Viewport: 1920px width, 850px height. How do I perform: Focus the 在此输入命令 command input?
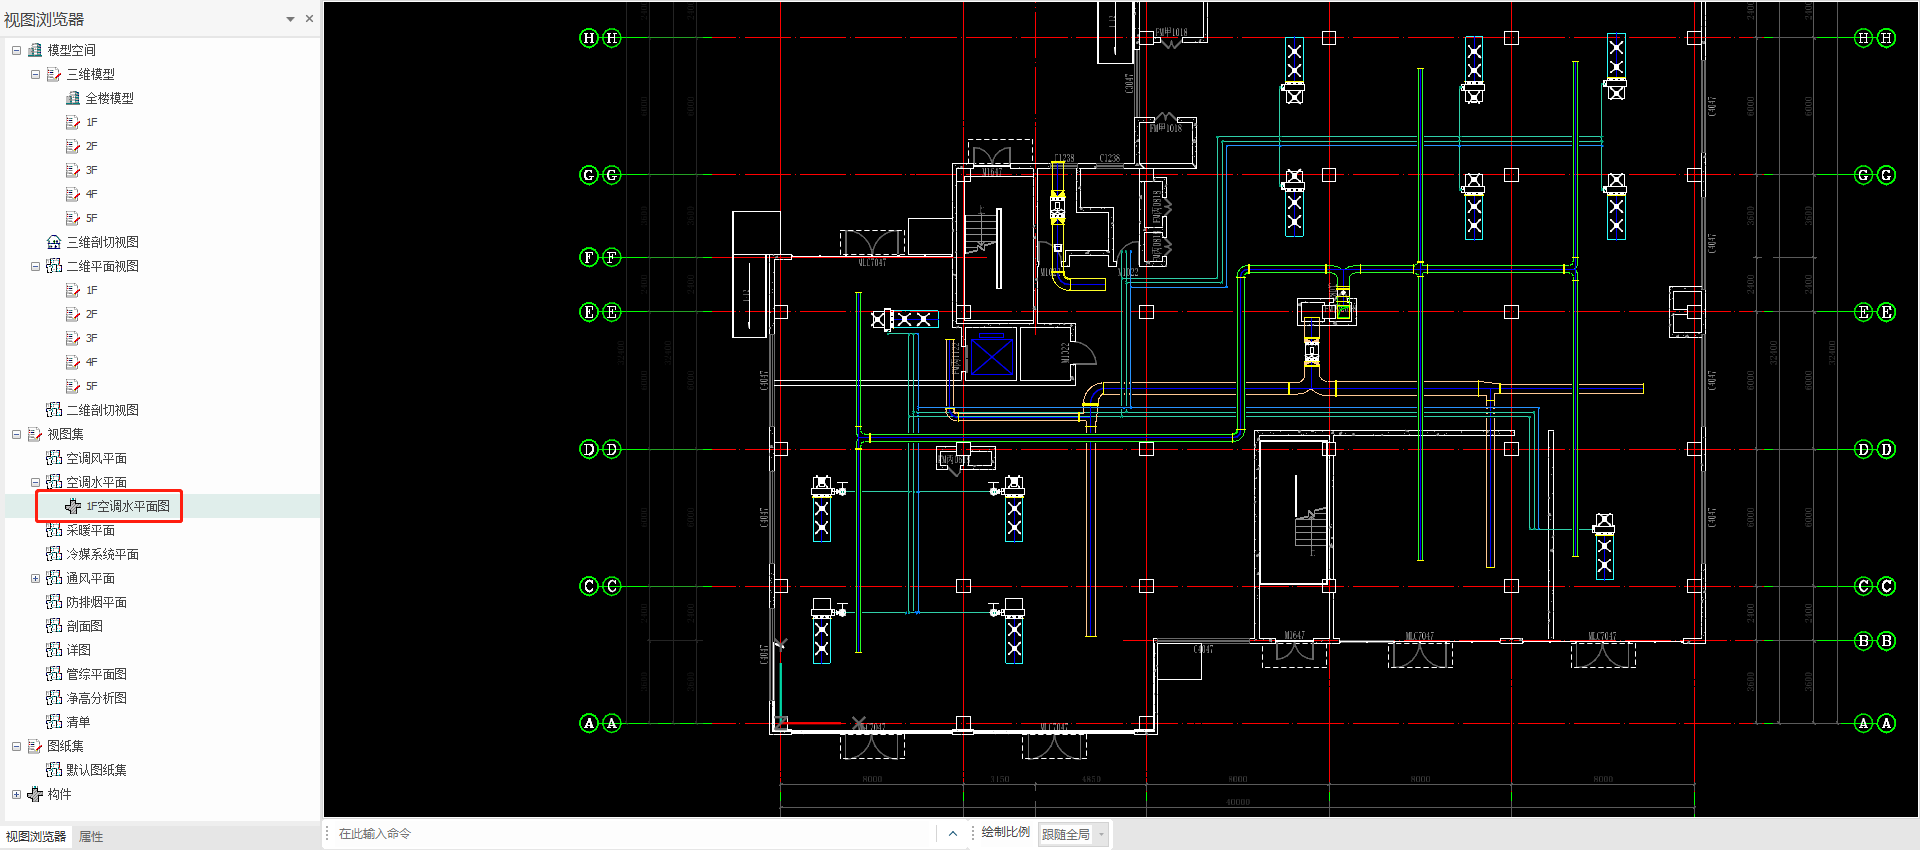pos(635,833)
